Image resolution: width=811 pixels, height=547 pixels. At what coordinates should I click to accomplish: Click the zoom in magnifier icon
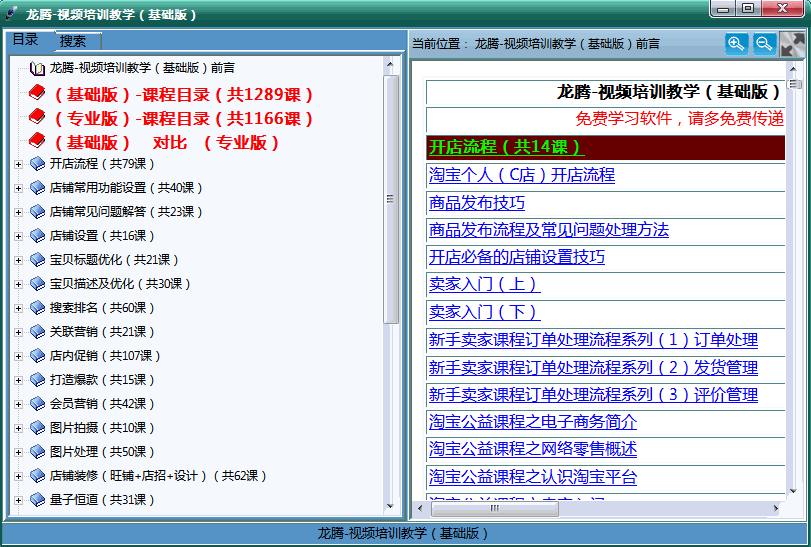click(737, 44)
